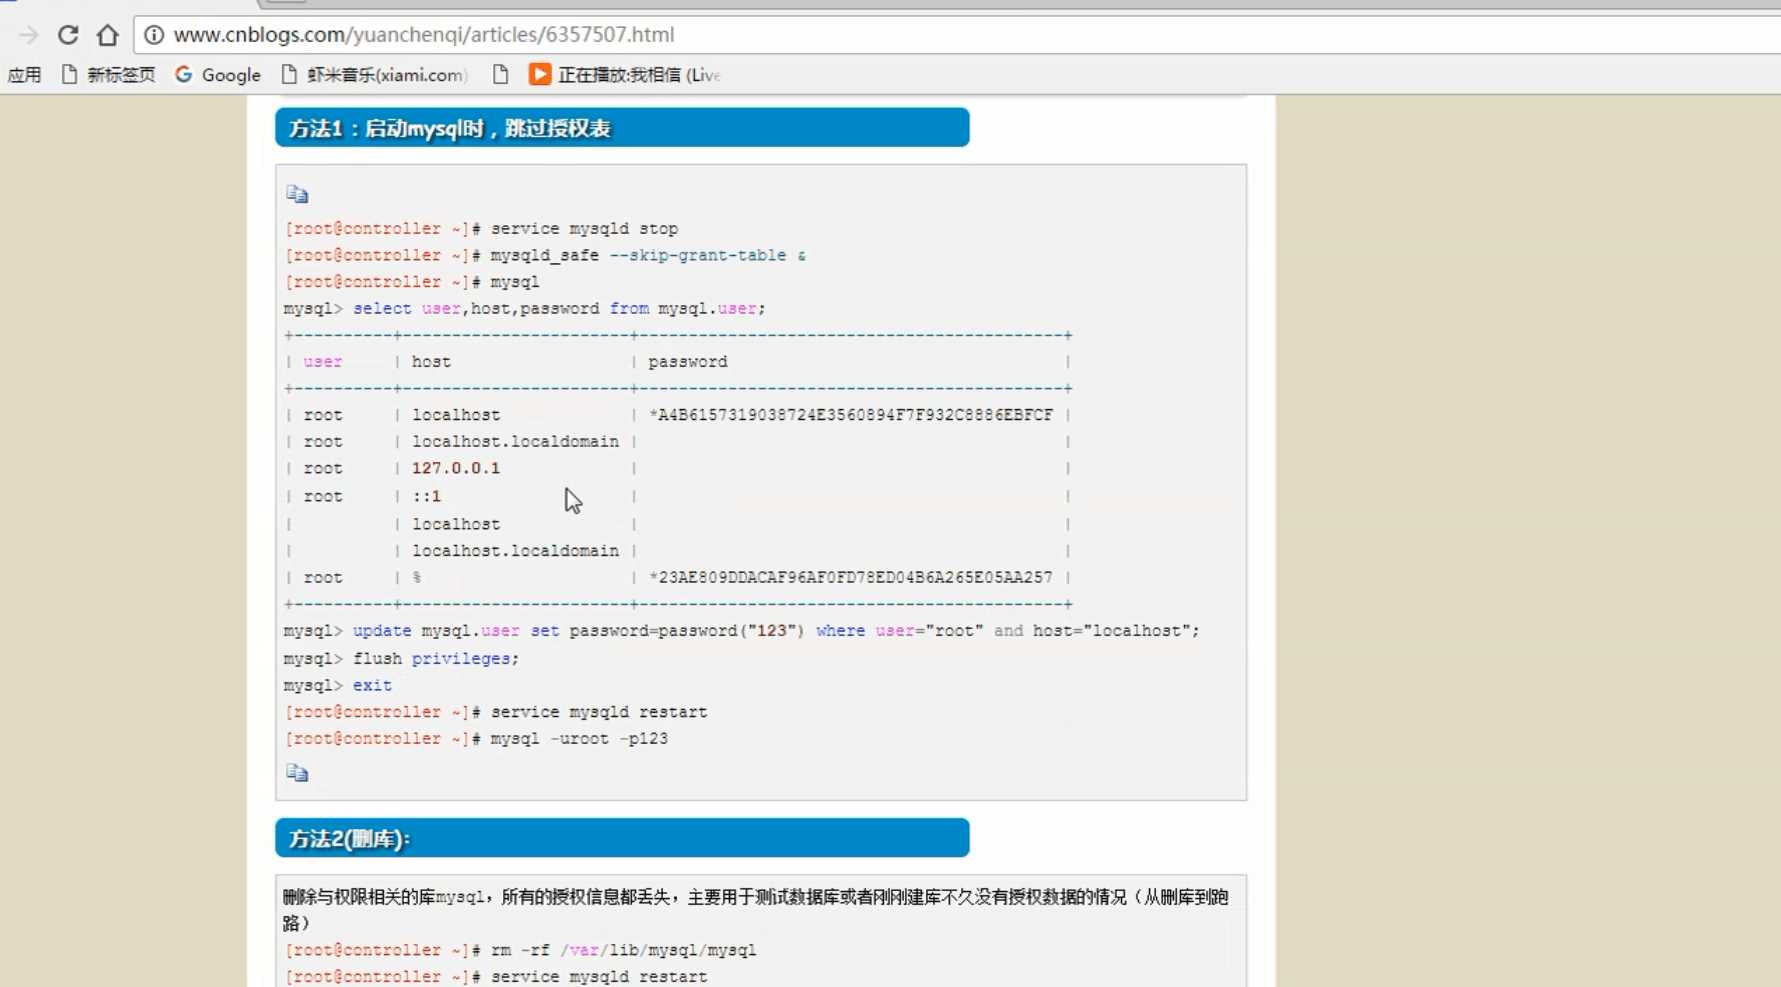
Task: Click the 'mysql -uroot -p123' command
Action: click(x=579, y=739)
